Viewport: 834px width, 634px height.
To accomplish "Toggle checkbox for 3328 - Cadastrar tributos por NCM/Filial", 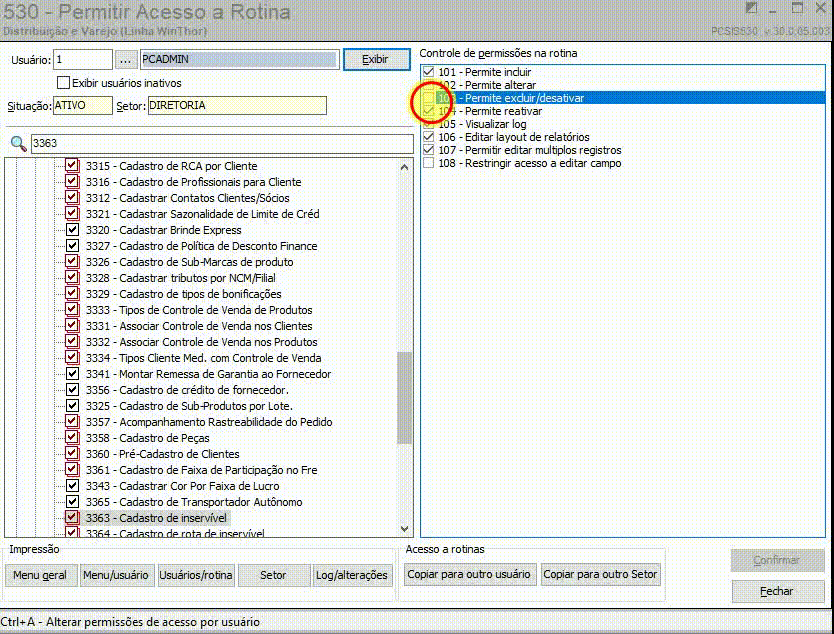I will [x=72, y=278].
